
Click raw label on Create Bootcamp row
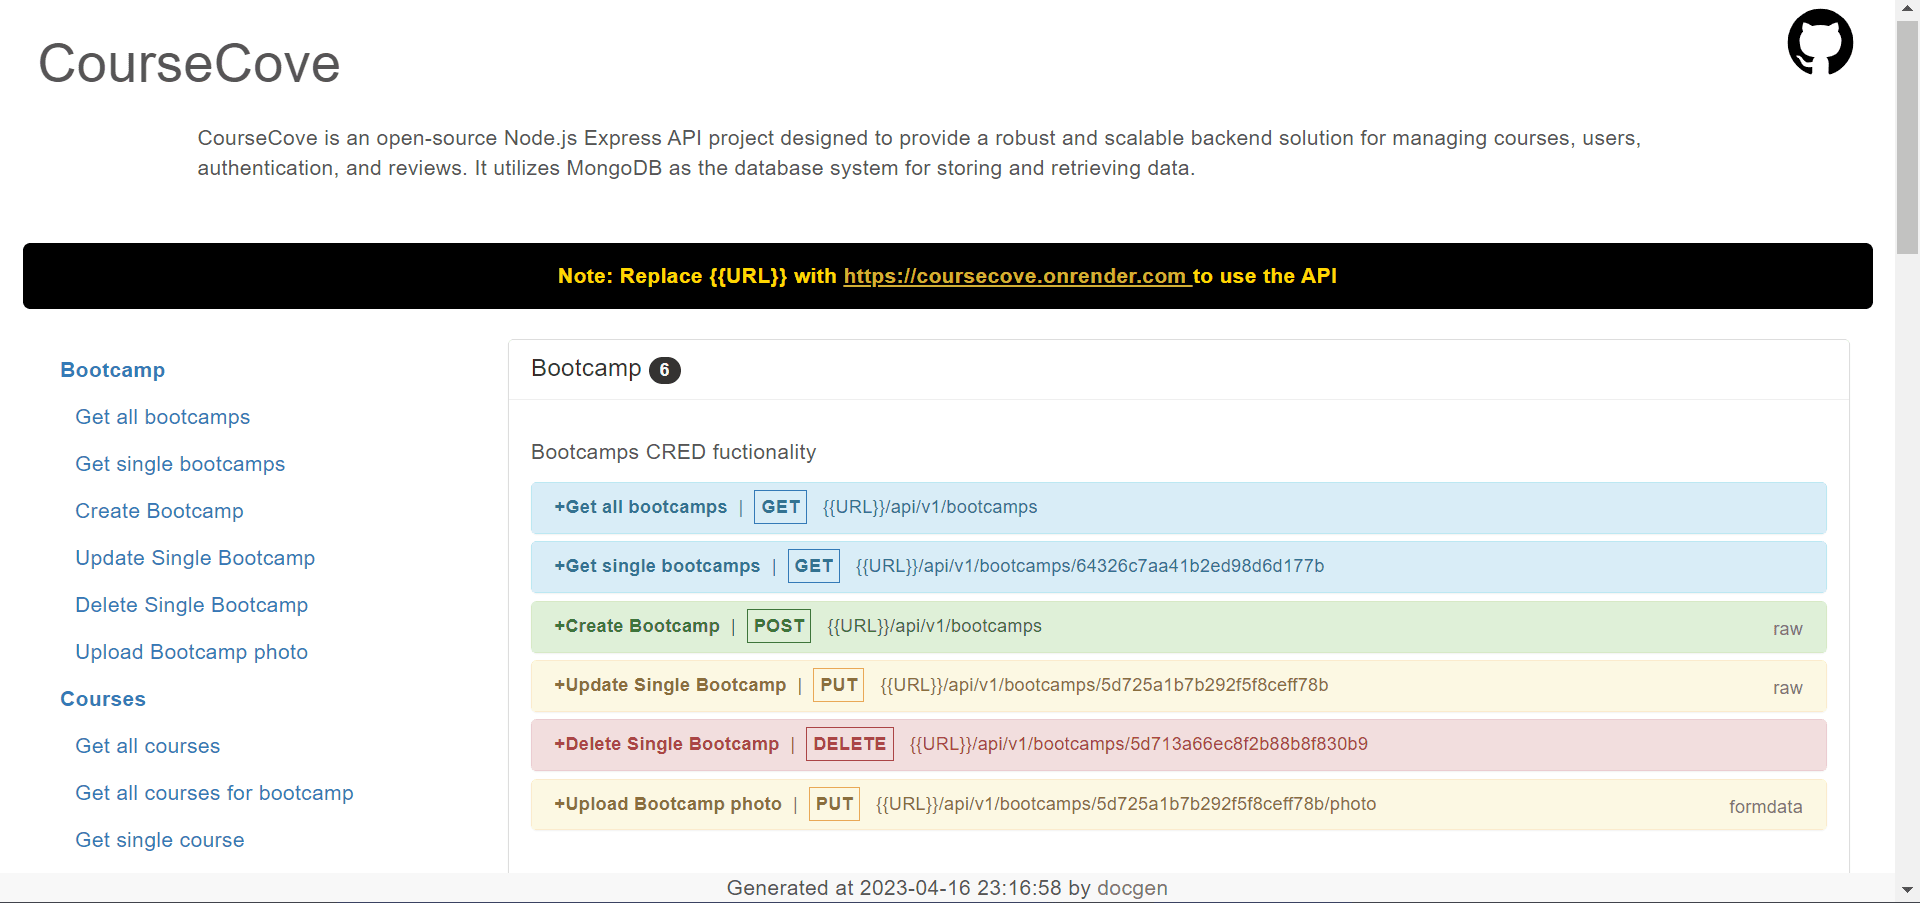click(1787, 629)
